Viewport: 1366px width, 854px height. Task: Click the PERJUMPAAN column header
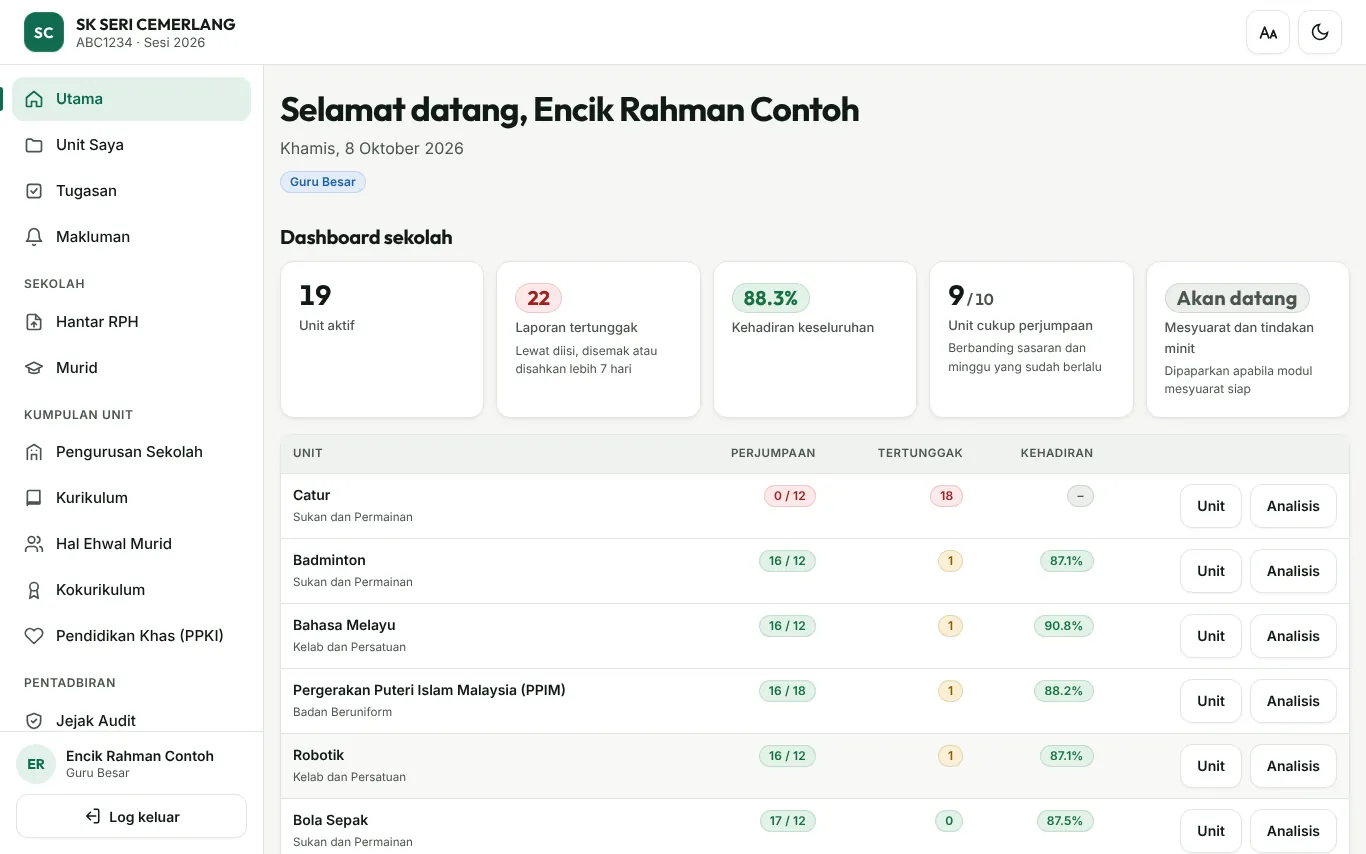[773, 453]
